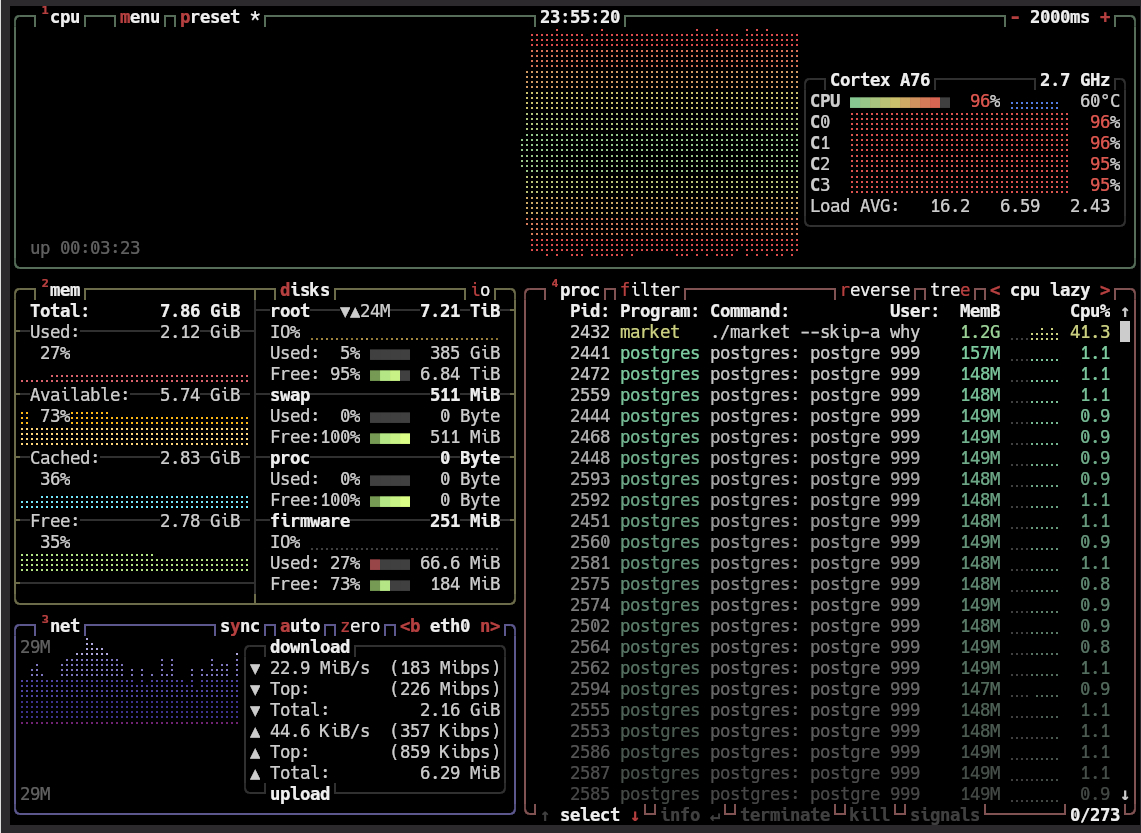
Task: Decrease update interval with minus button
Action: [x=1015, y=17]
